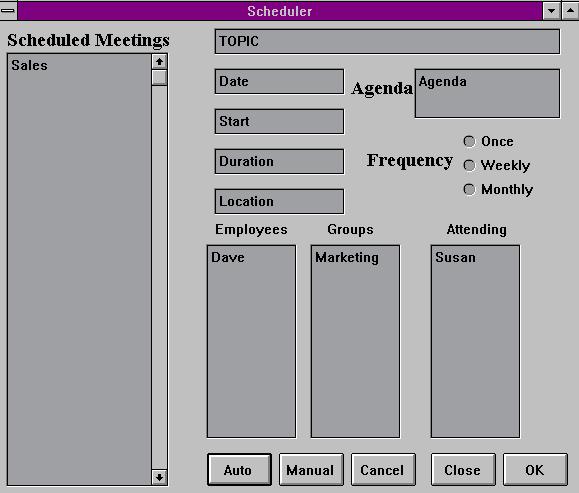Click the Auto button
The image size is (579, 493).
click(x=239, y=470)
